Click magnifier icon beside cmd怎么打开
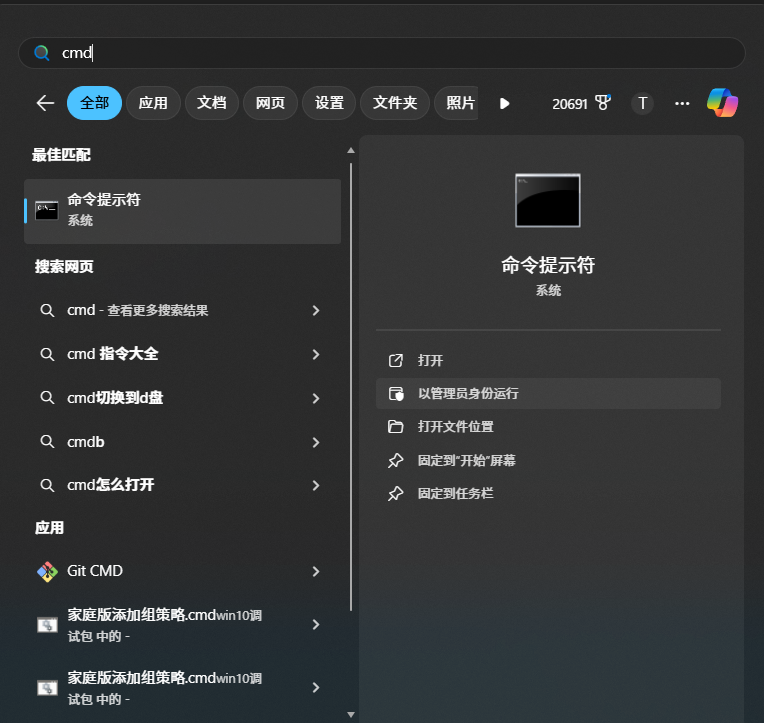 coord(47,485)
